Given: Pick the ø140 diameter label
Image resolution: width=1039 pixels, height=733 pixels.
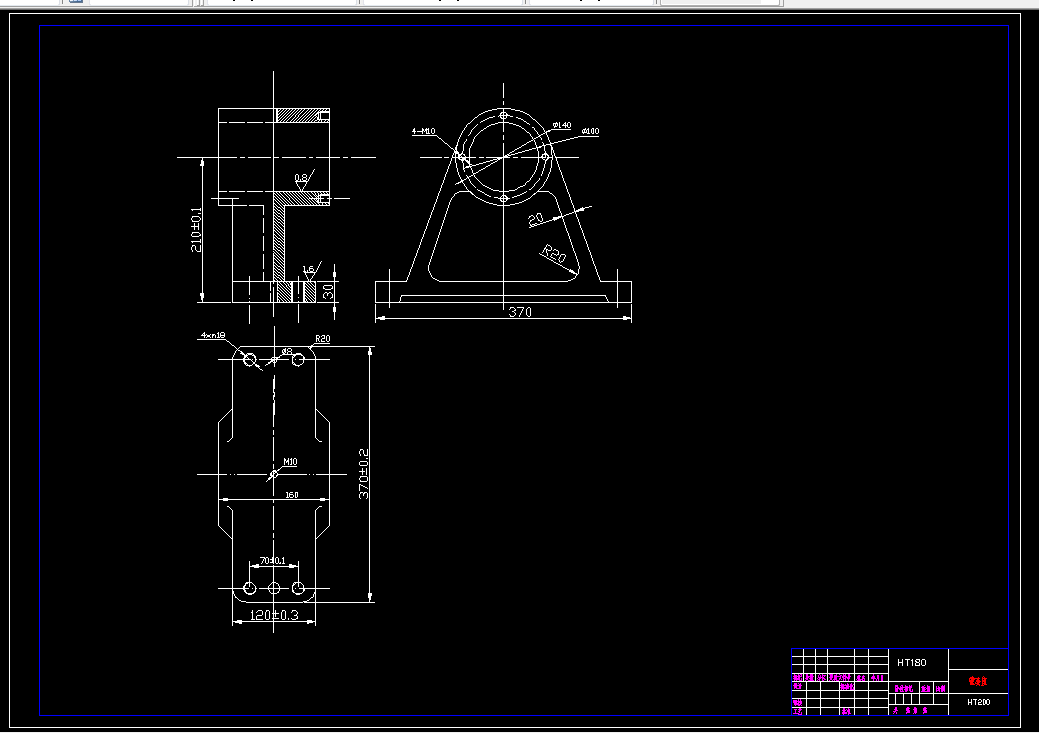Looking at the screenshot, I should [562, 125].
